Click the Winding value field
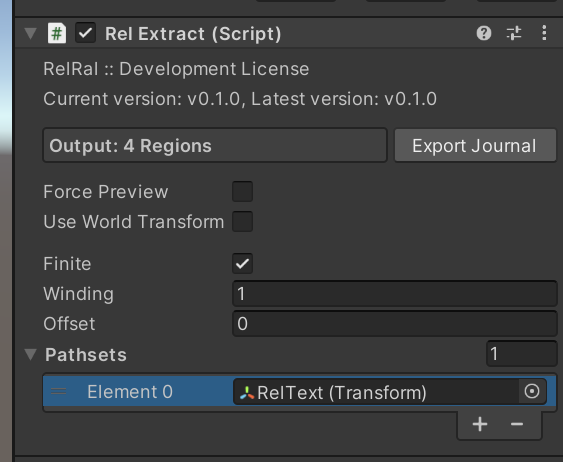The height and width of the screenshot is (462, 563). pyautogui.click(x=395, y=294)
